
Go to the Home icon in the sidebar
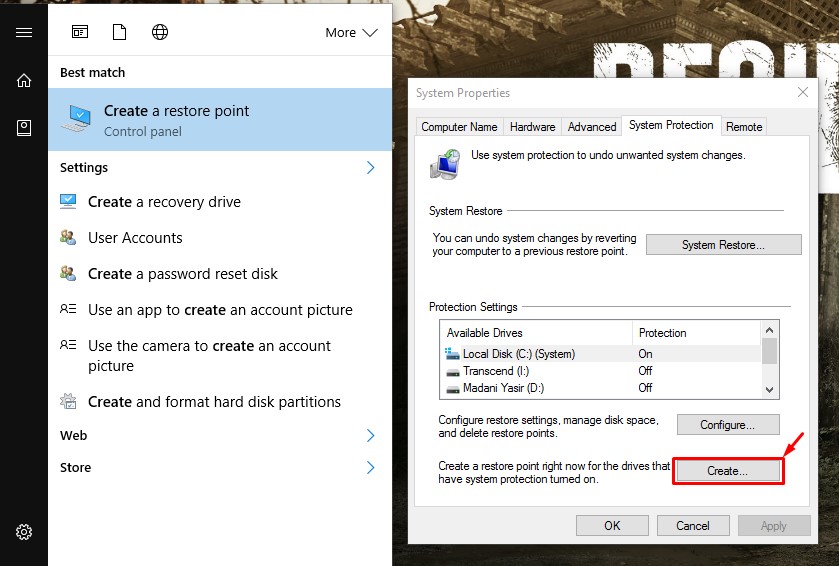(x=24, y=80)
